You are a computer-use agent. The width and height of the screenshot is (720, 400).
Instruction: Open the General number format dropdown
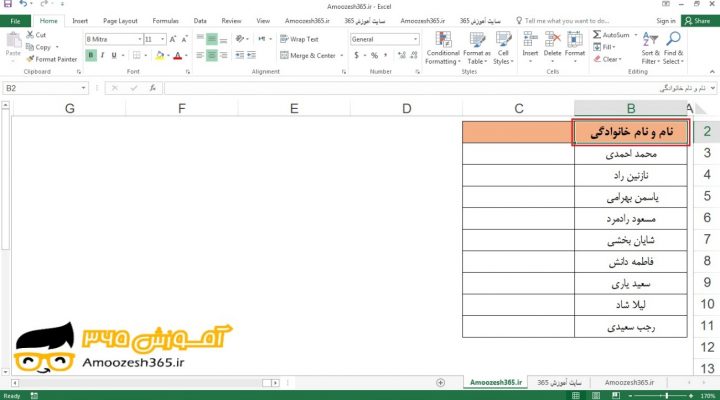point(415,39)
